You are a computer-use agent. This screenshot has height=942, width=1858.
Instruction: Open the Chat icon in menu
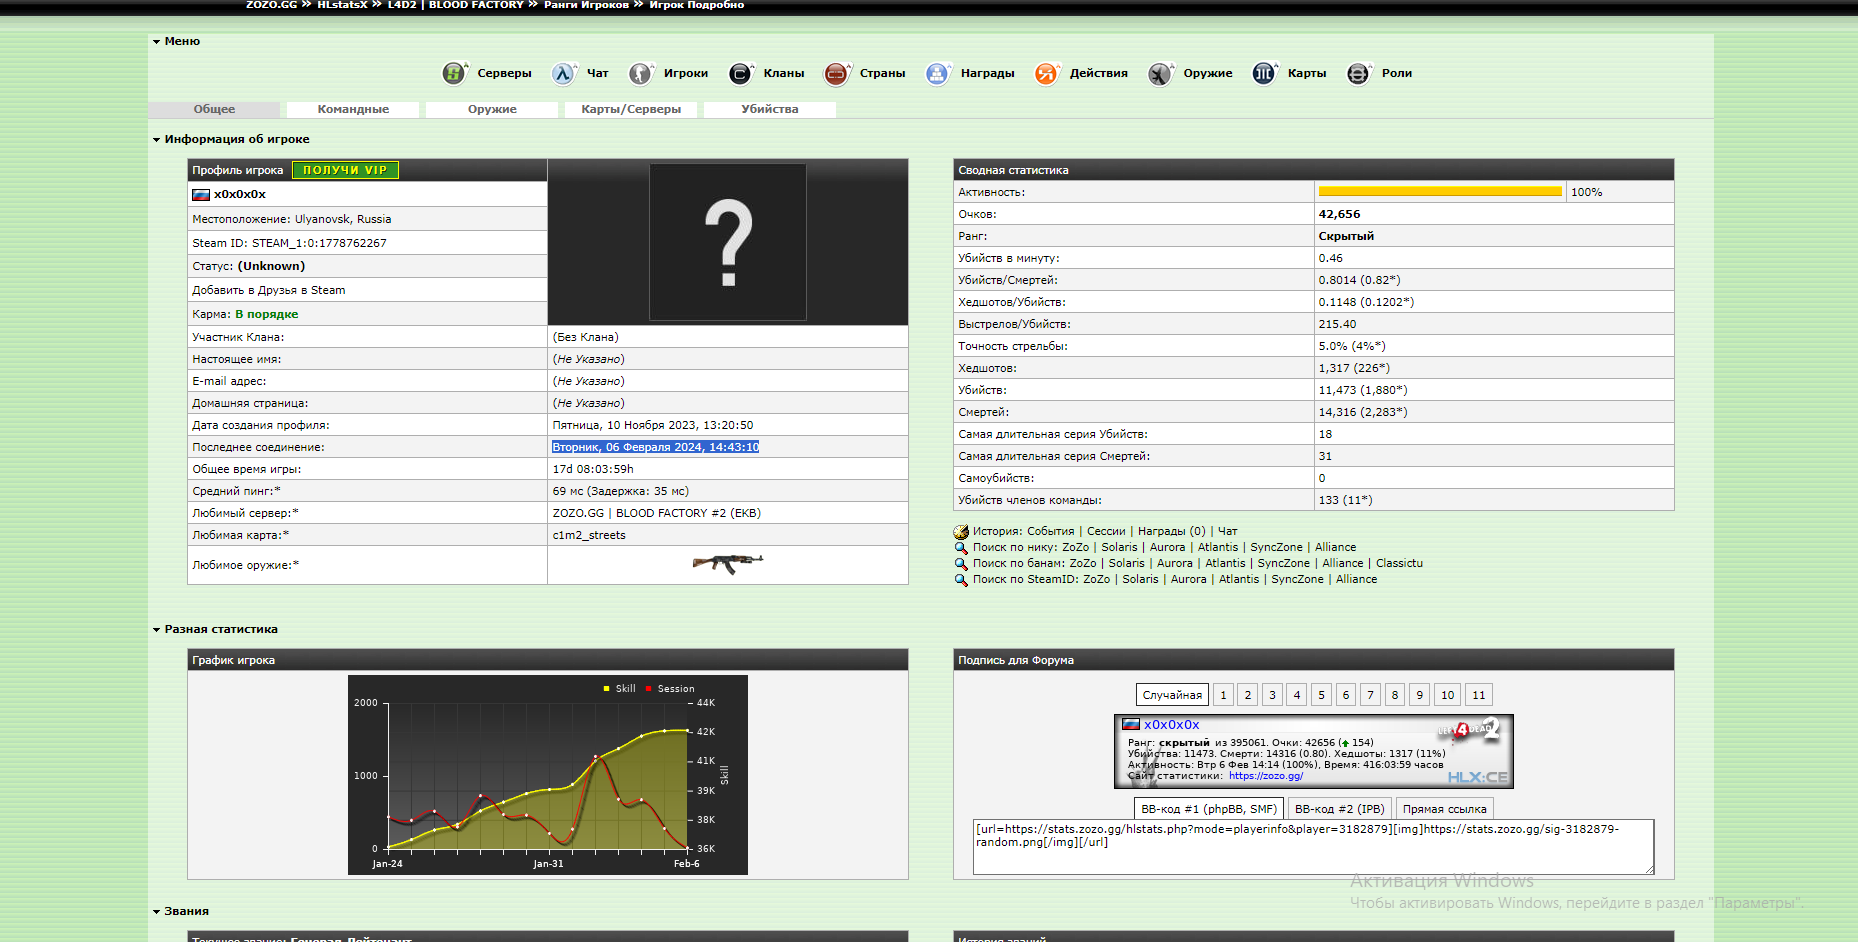point(564,73)
